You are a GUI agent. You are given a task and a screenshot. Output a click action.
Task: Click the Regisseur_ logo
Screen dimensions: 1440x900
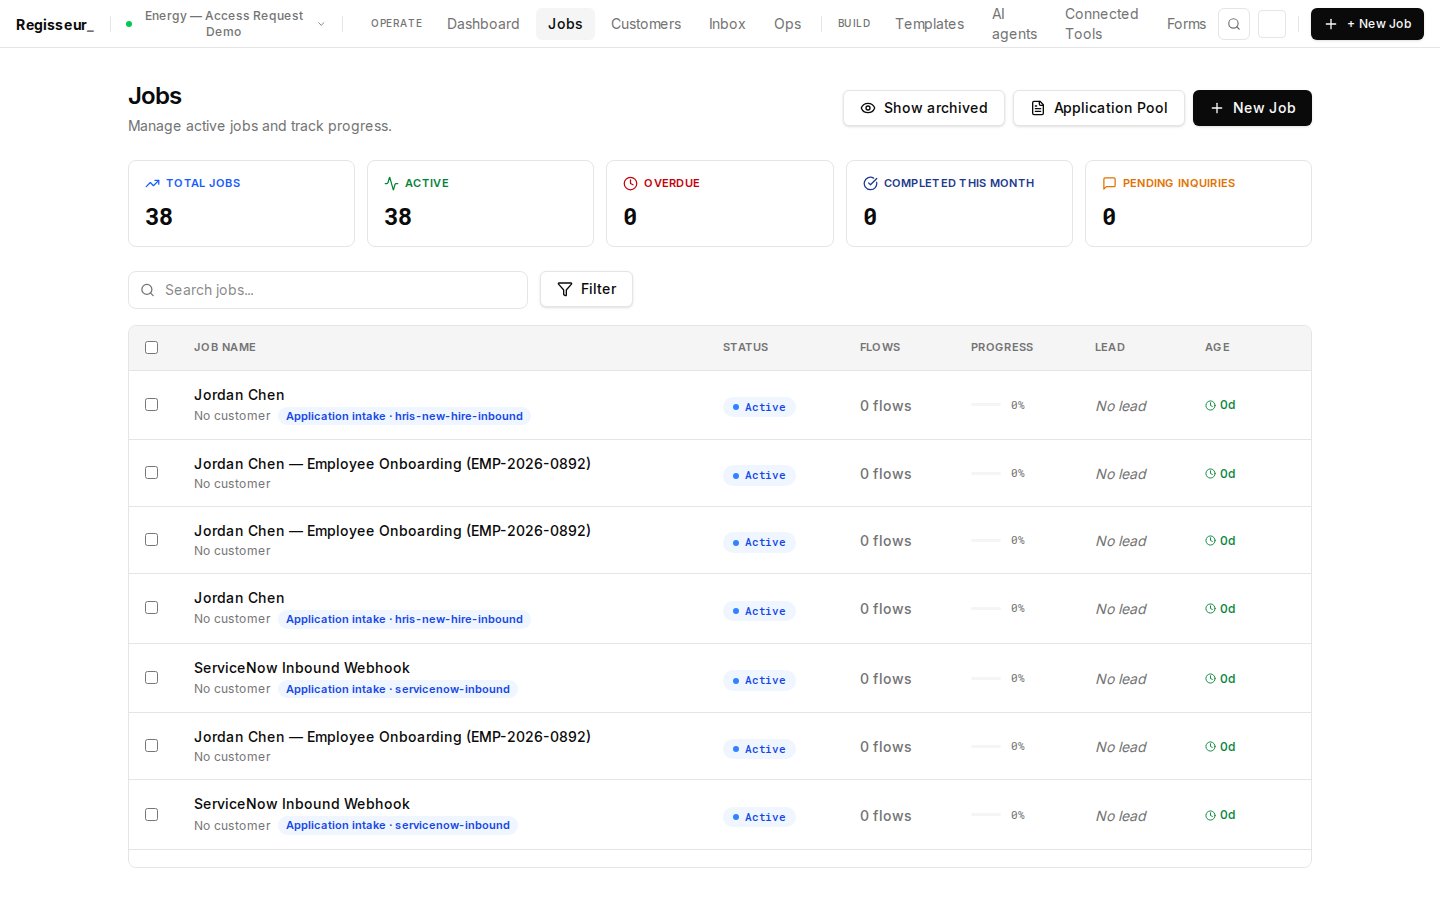point(55,25)
